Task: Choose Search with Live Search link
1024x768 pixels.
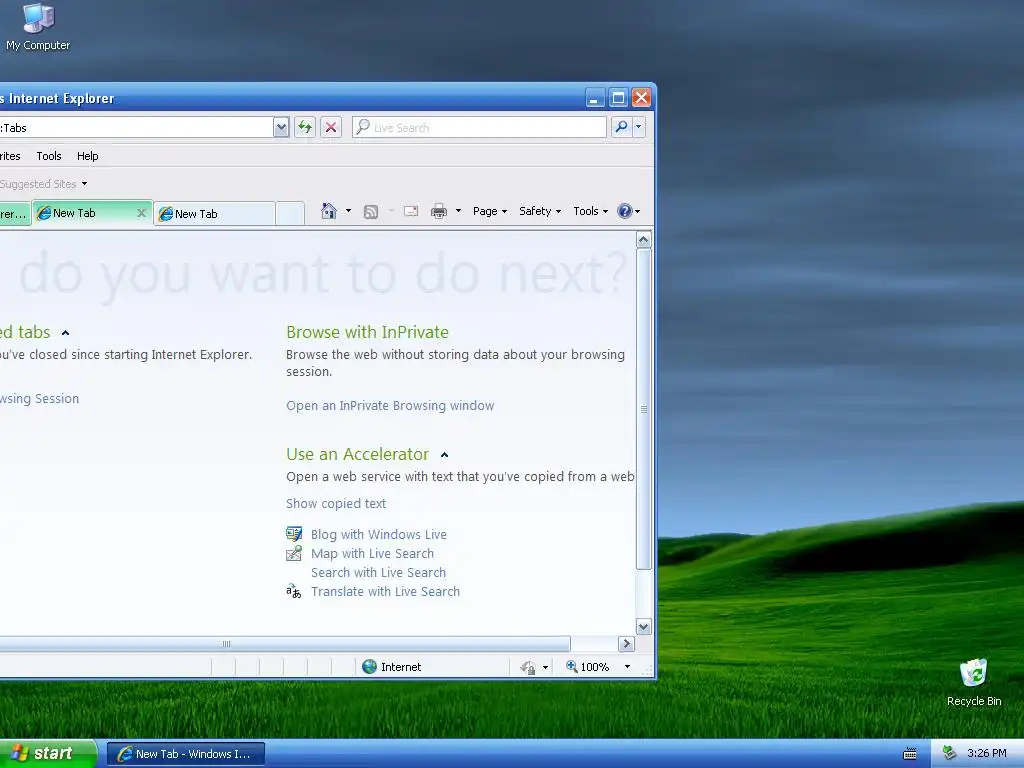Action: coord(378,572)
